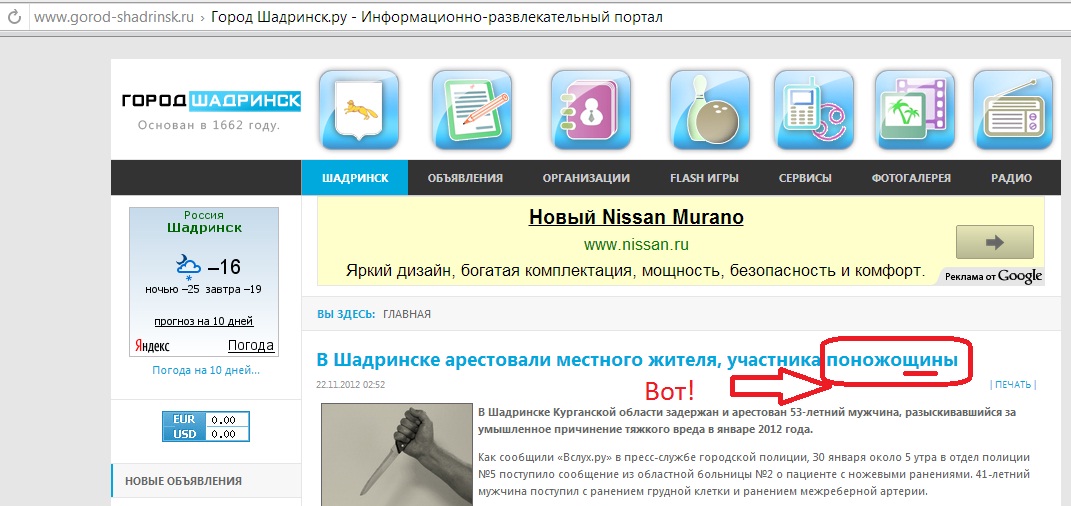Open the classifieds notepad with pencil icon
The height and width of the screenshot is (506, 1071).
(x=472, y=110)
